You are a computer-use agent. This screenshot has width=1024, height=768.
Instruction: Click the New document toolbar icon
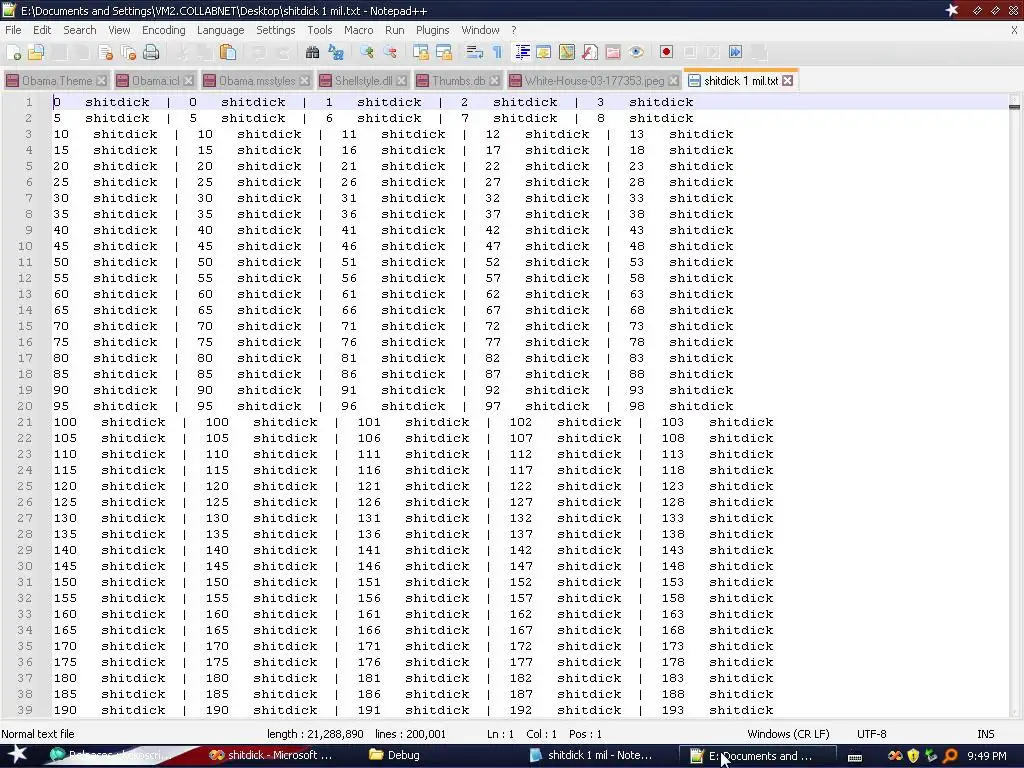pyautogui.click(x=14, y=52)
